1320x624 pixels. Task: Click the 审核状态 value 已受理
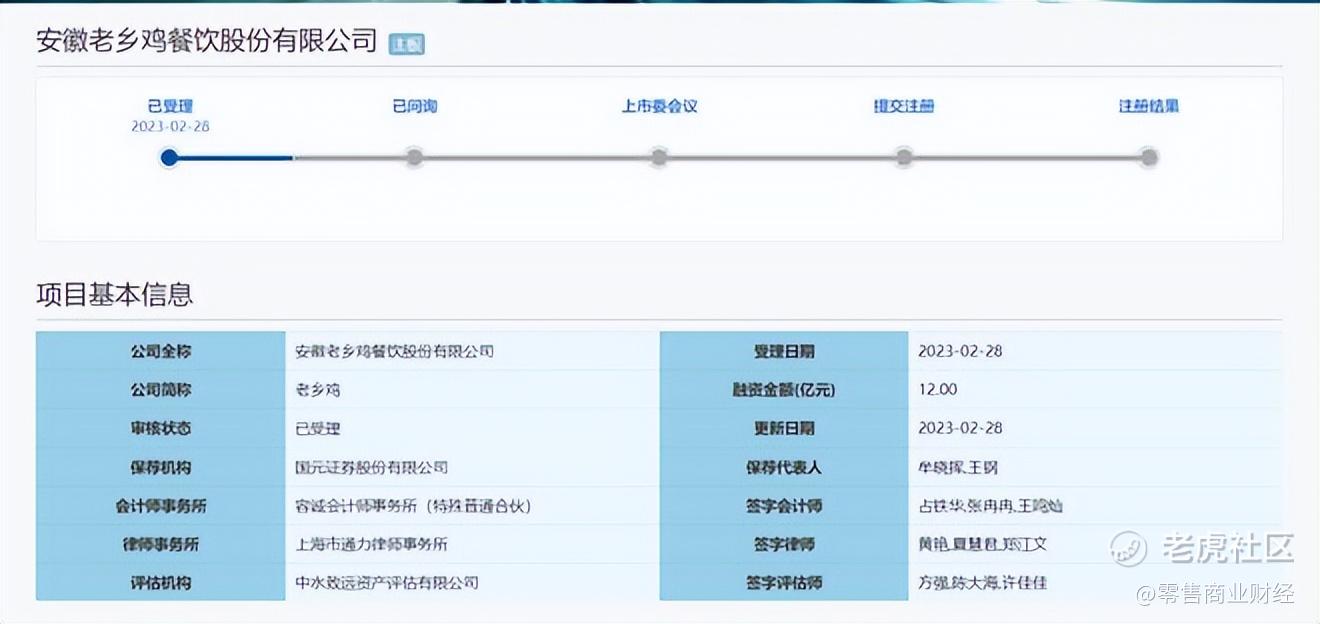(318, 428)
